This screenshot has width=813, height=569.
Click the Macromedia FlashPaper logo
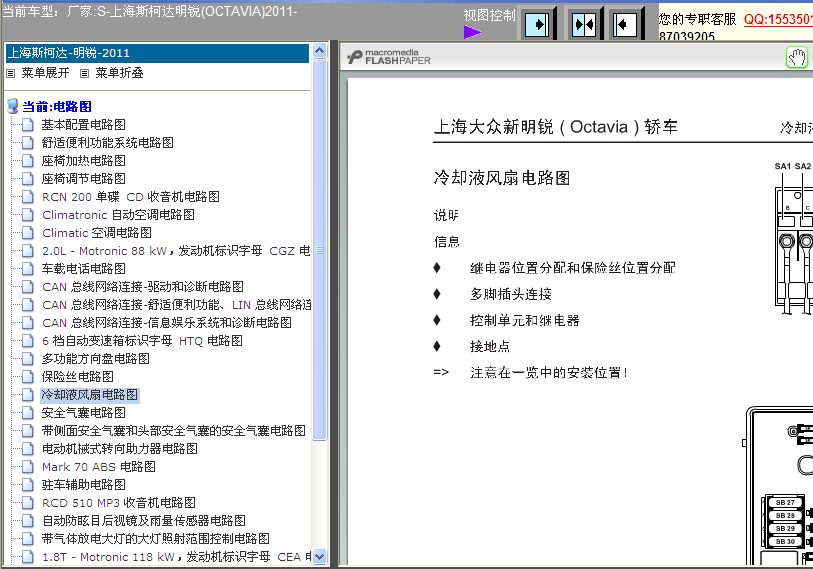[x=389, y=57]
